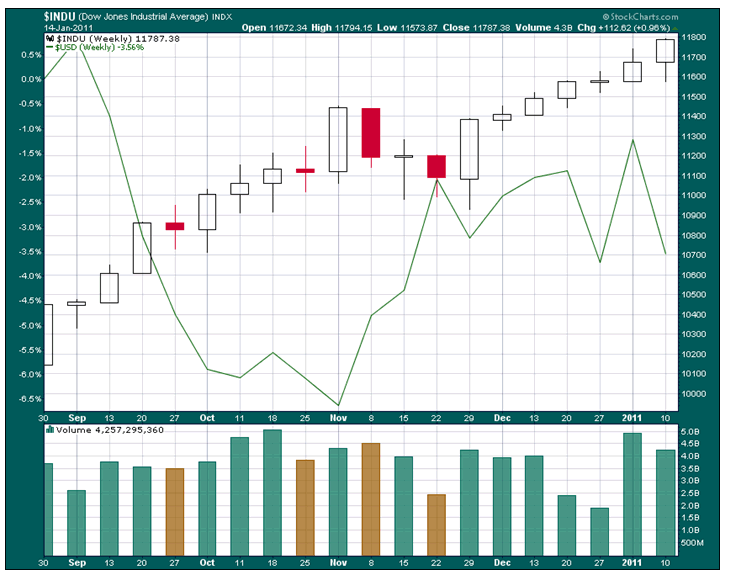The height and width of the screenshot is (573, 729).
Task: Click the Dow Jones Industrial Average name text
Action: [x=143, y=17]
